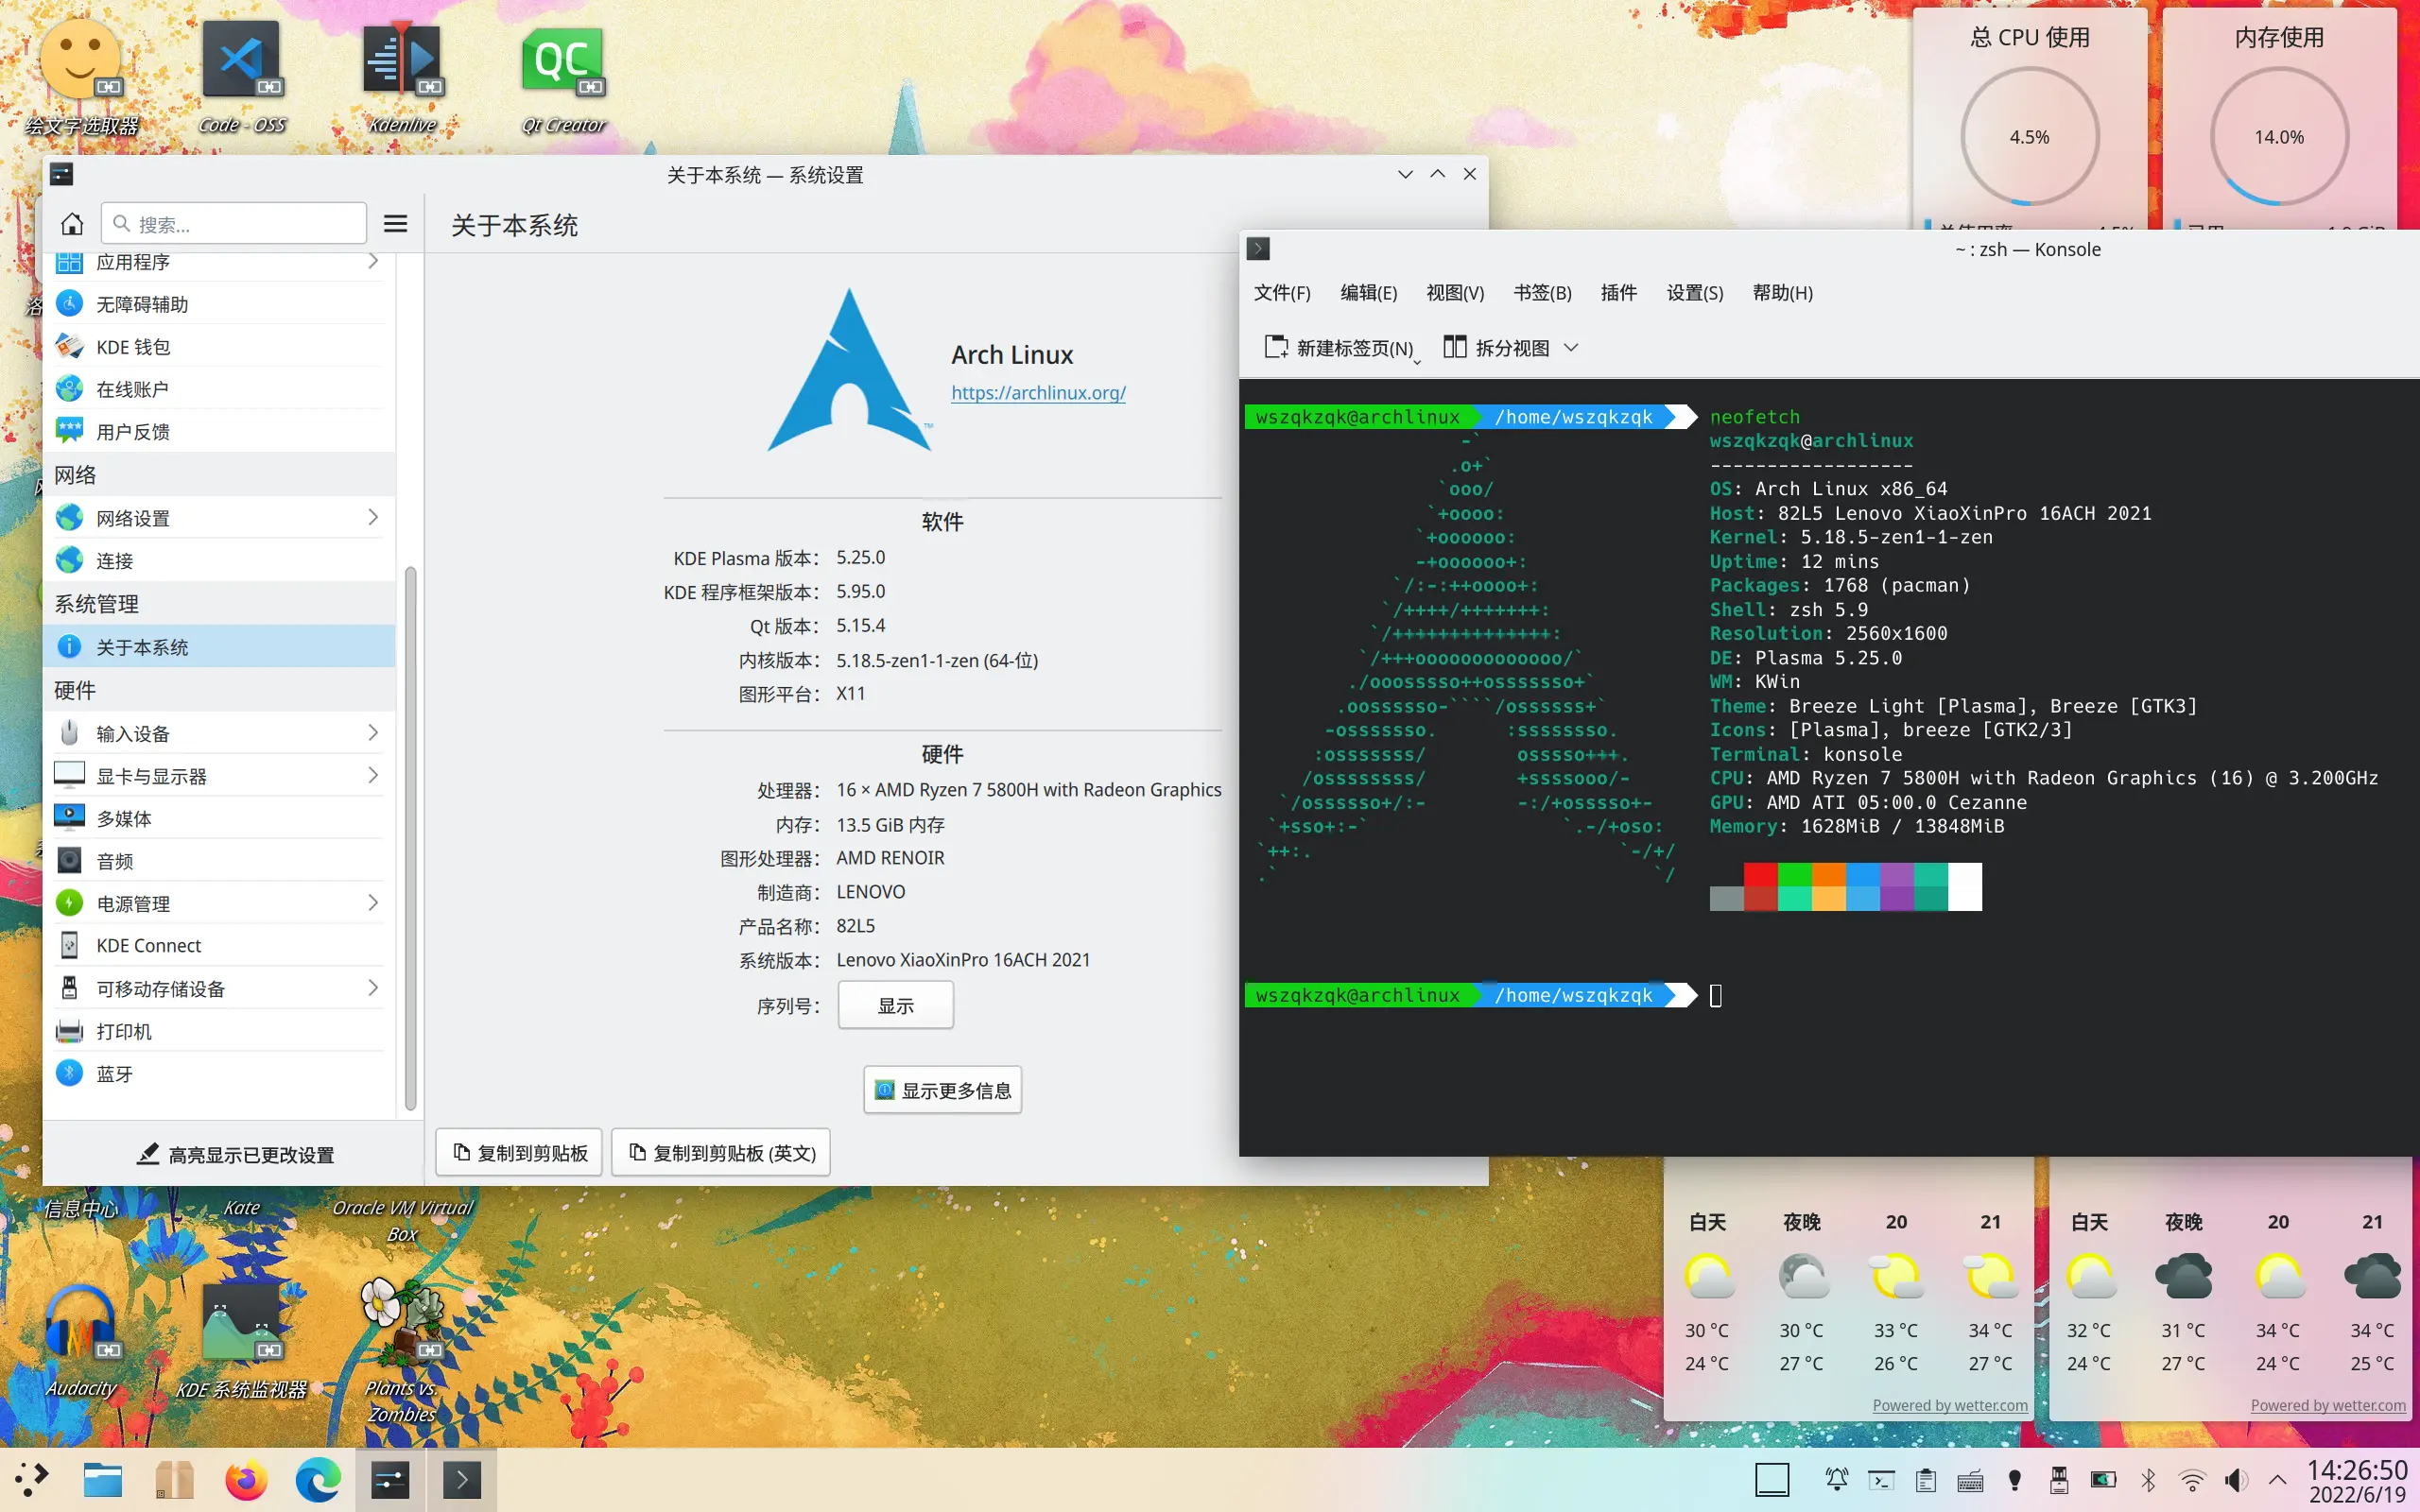Click the taskbar digital clock
The height and width of the screenshot is (1512, 2420).
(2357, 1481)
